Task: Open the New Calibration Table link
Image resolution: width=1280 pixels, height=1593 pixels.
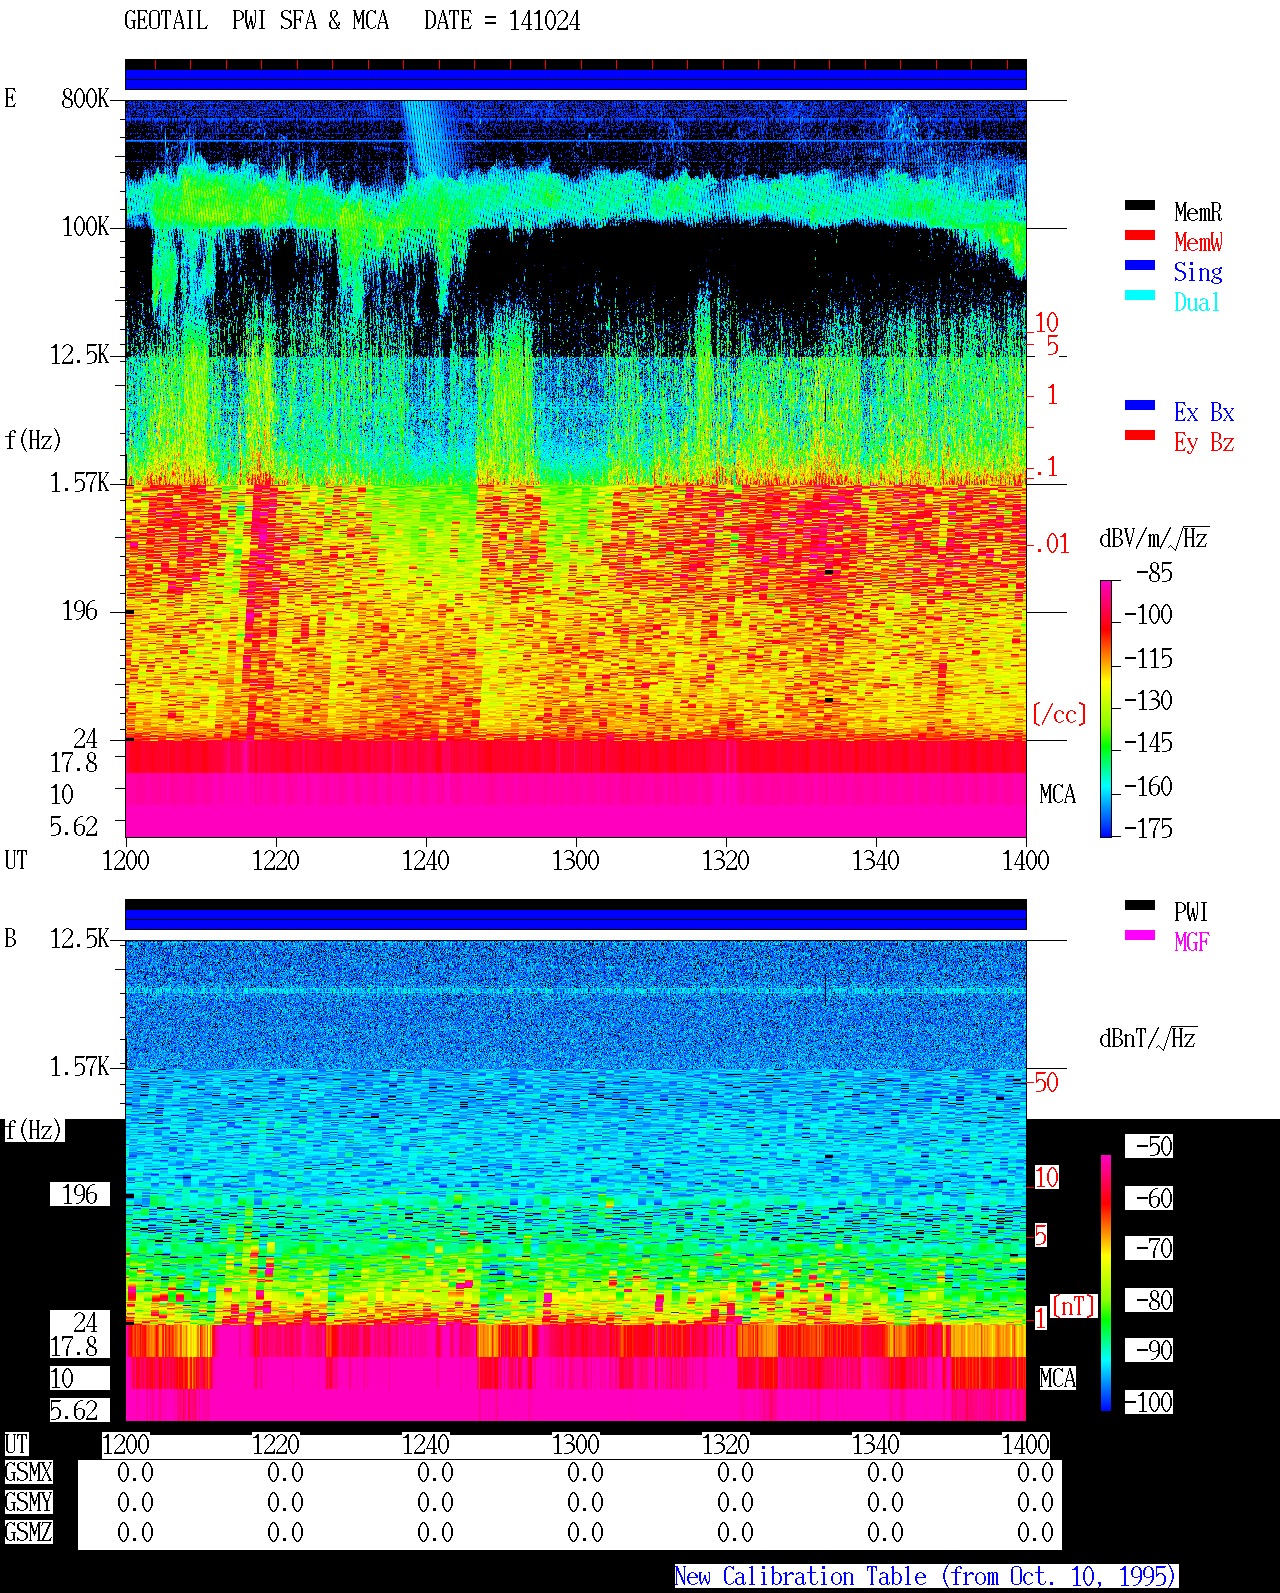Action: point(926,1577)
